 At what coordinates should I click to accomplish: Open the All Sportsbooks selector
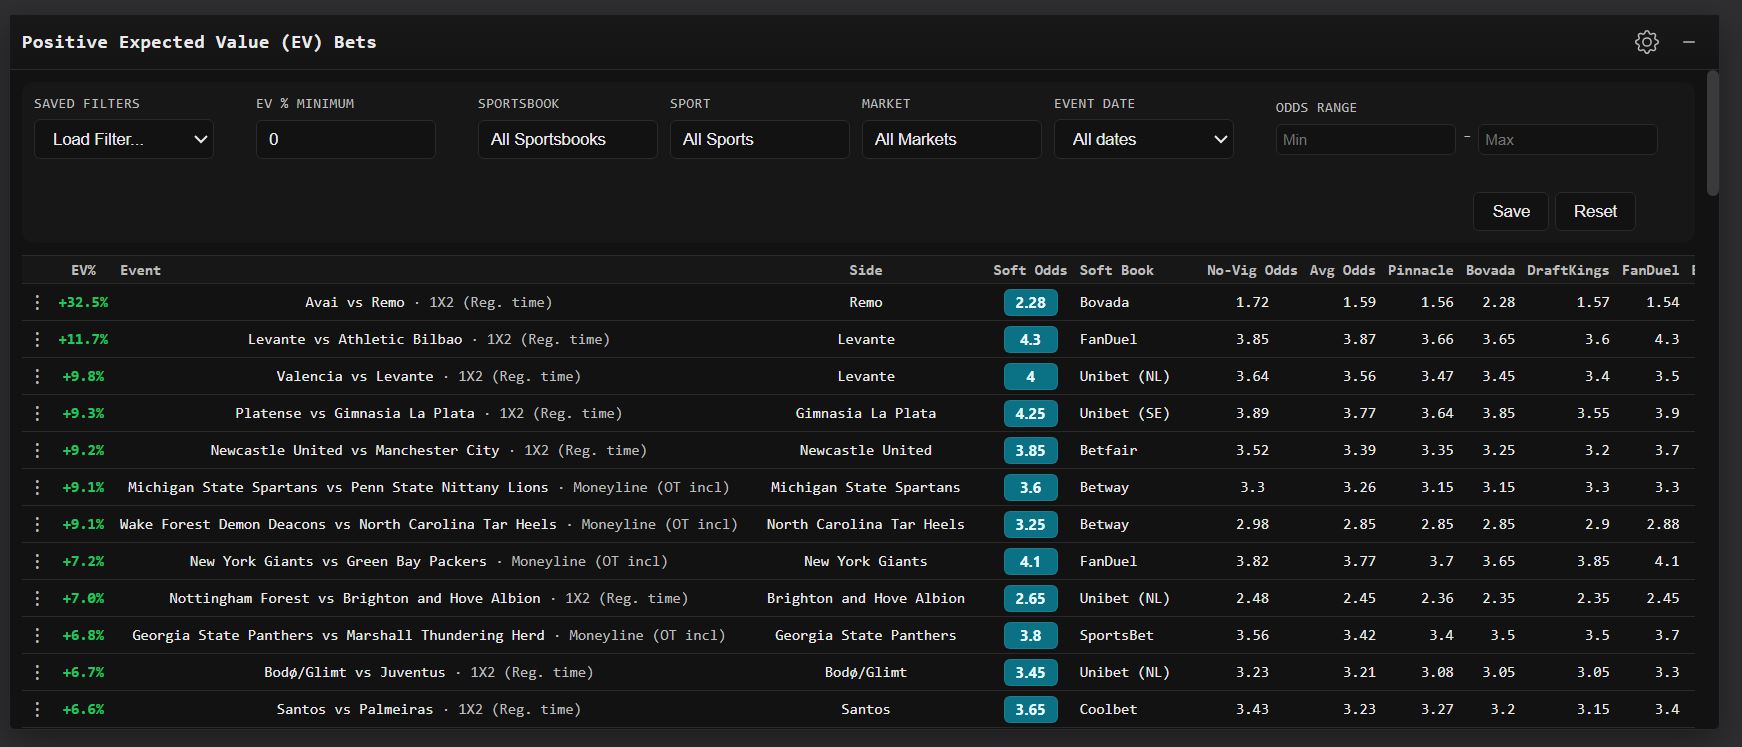pyautogui.click(x=567, y=139)
